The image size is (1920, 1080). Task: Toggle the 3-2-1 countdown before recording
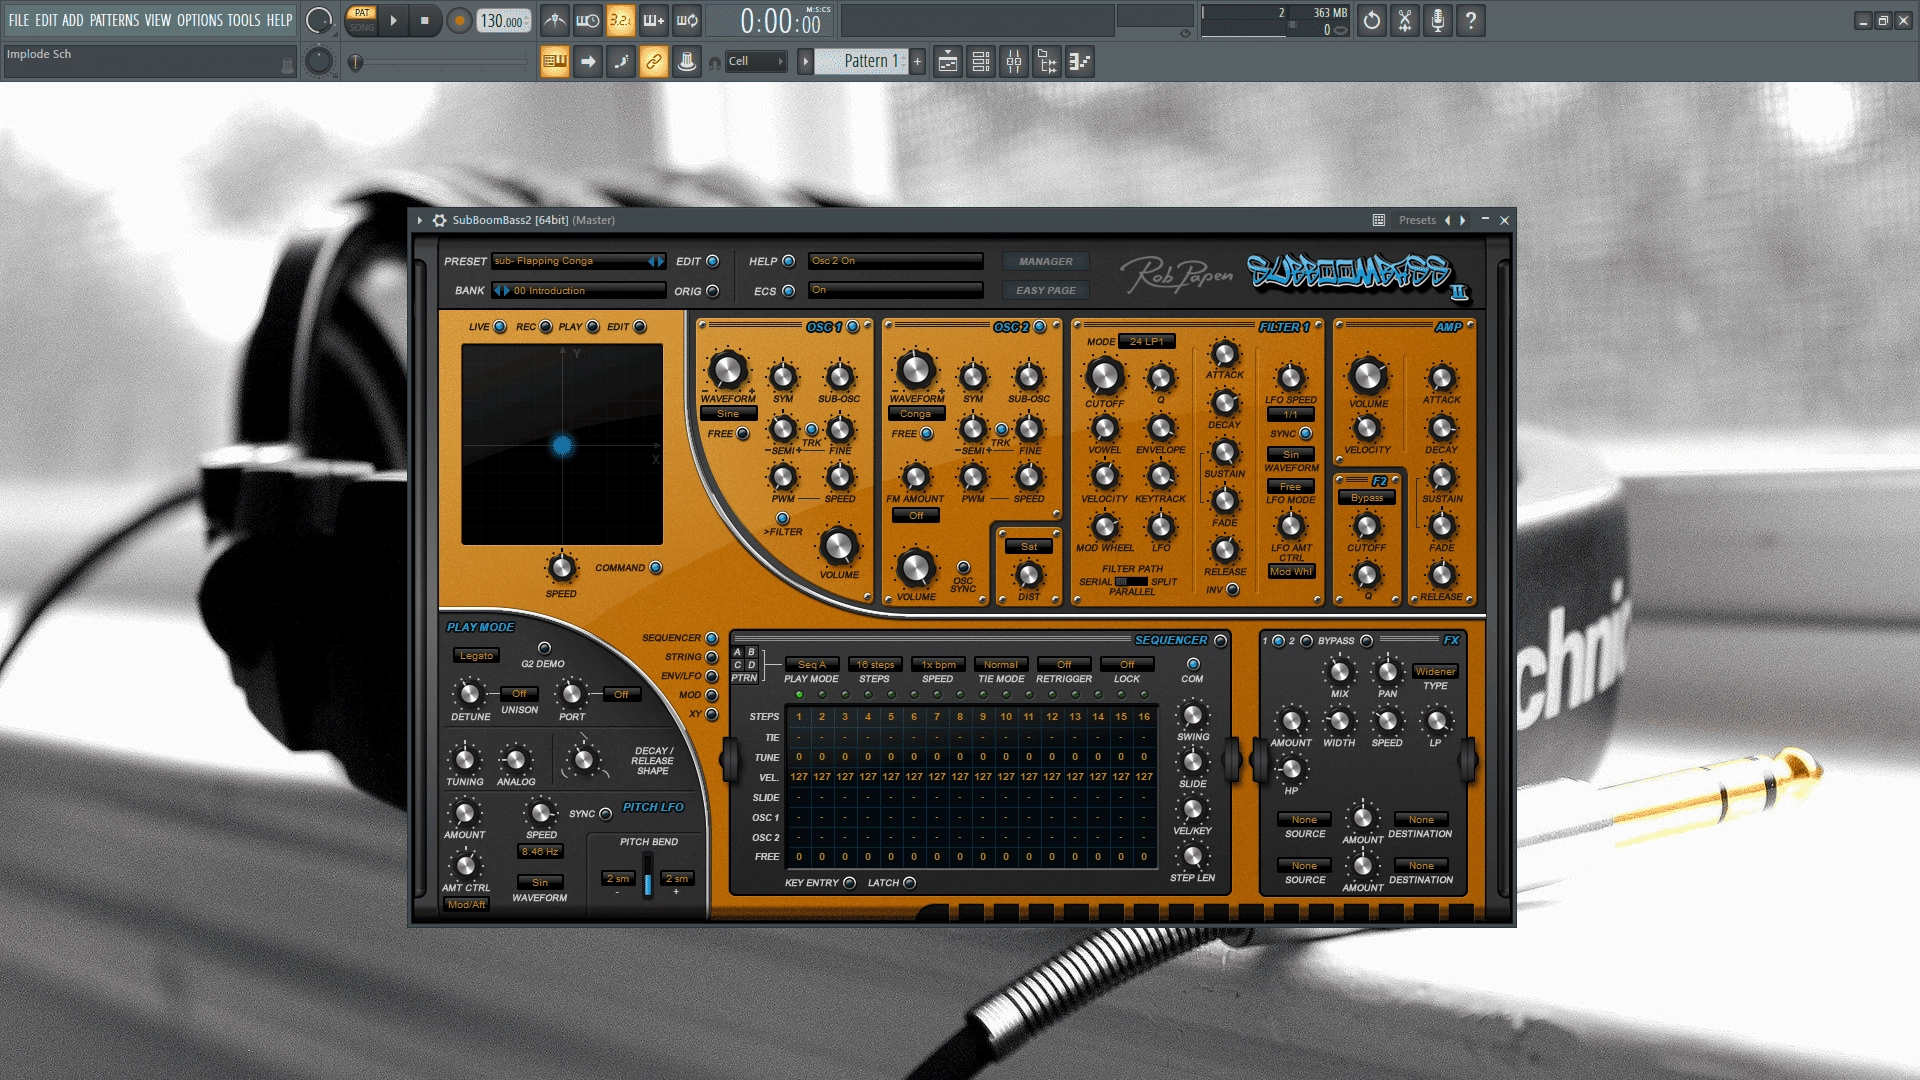[620, 20]
